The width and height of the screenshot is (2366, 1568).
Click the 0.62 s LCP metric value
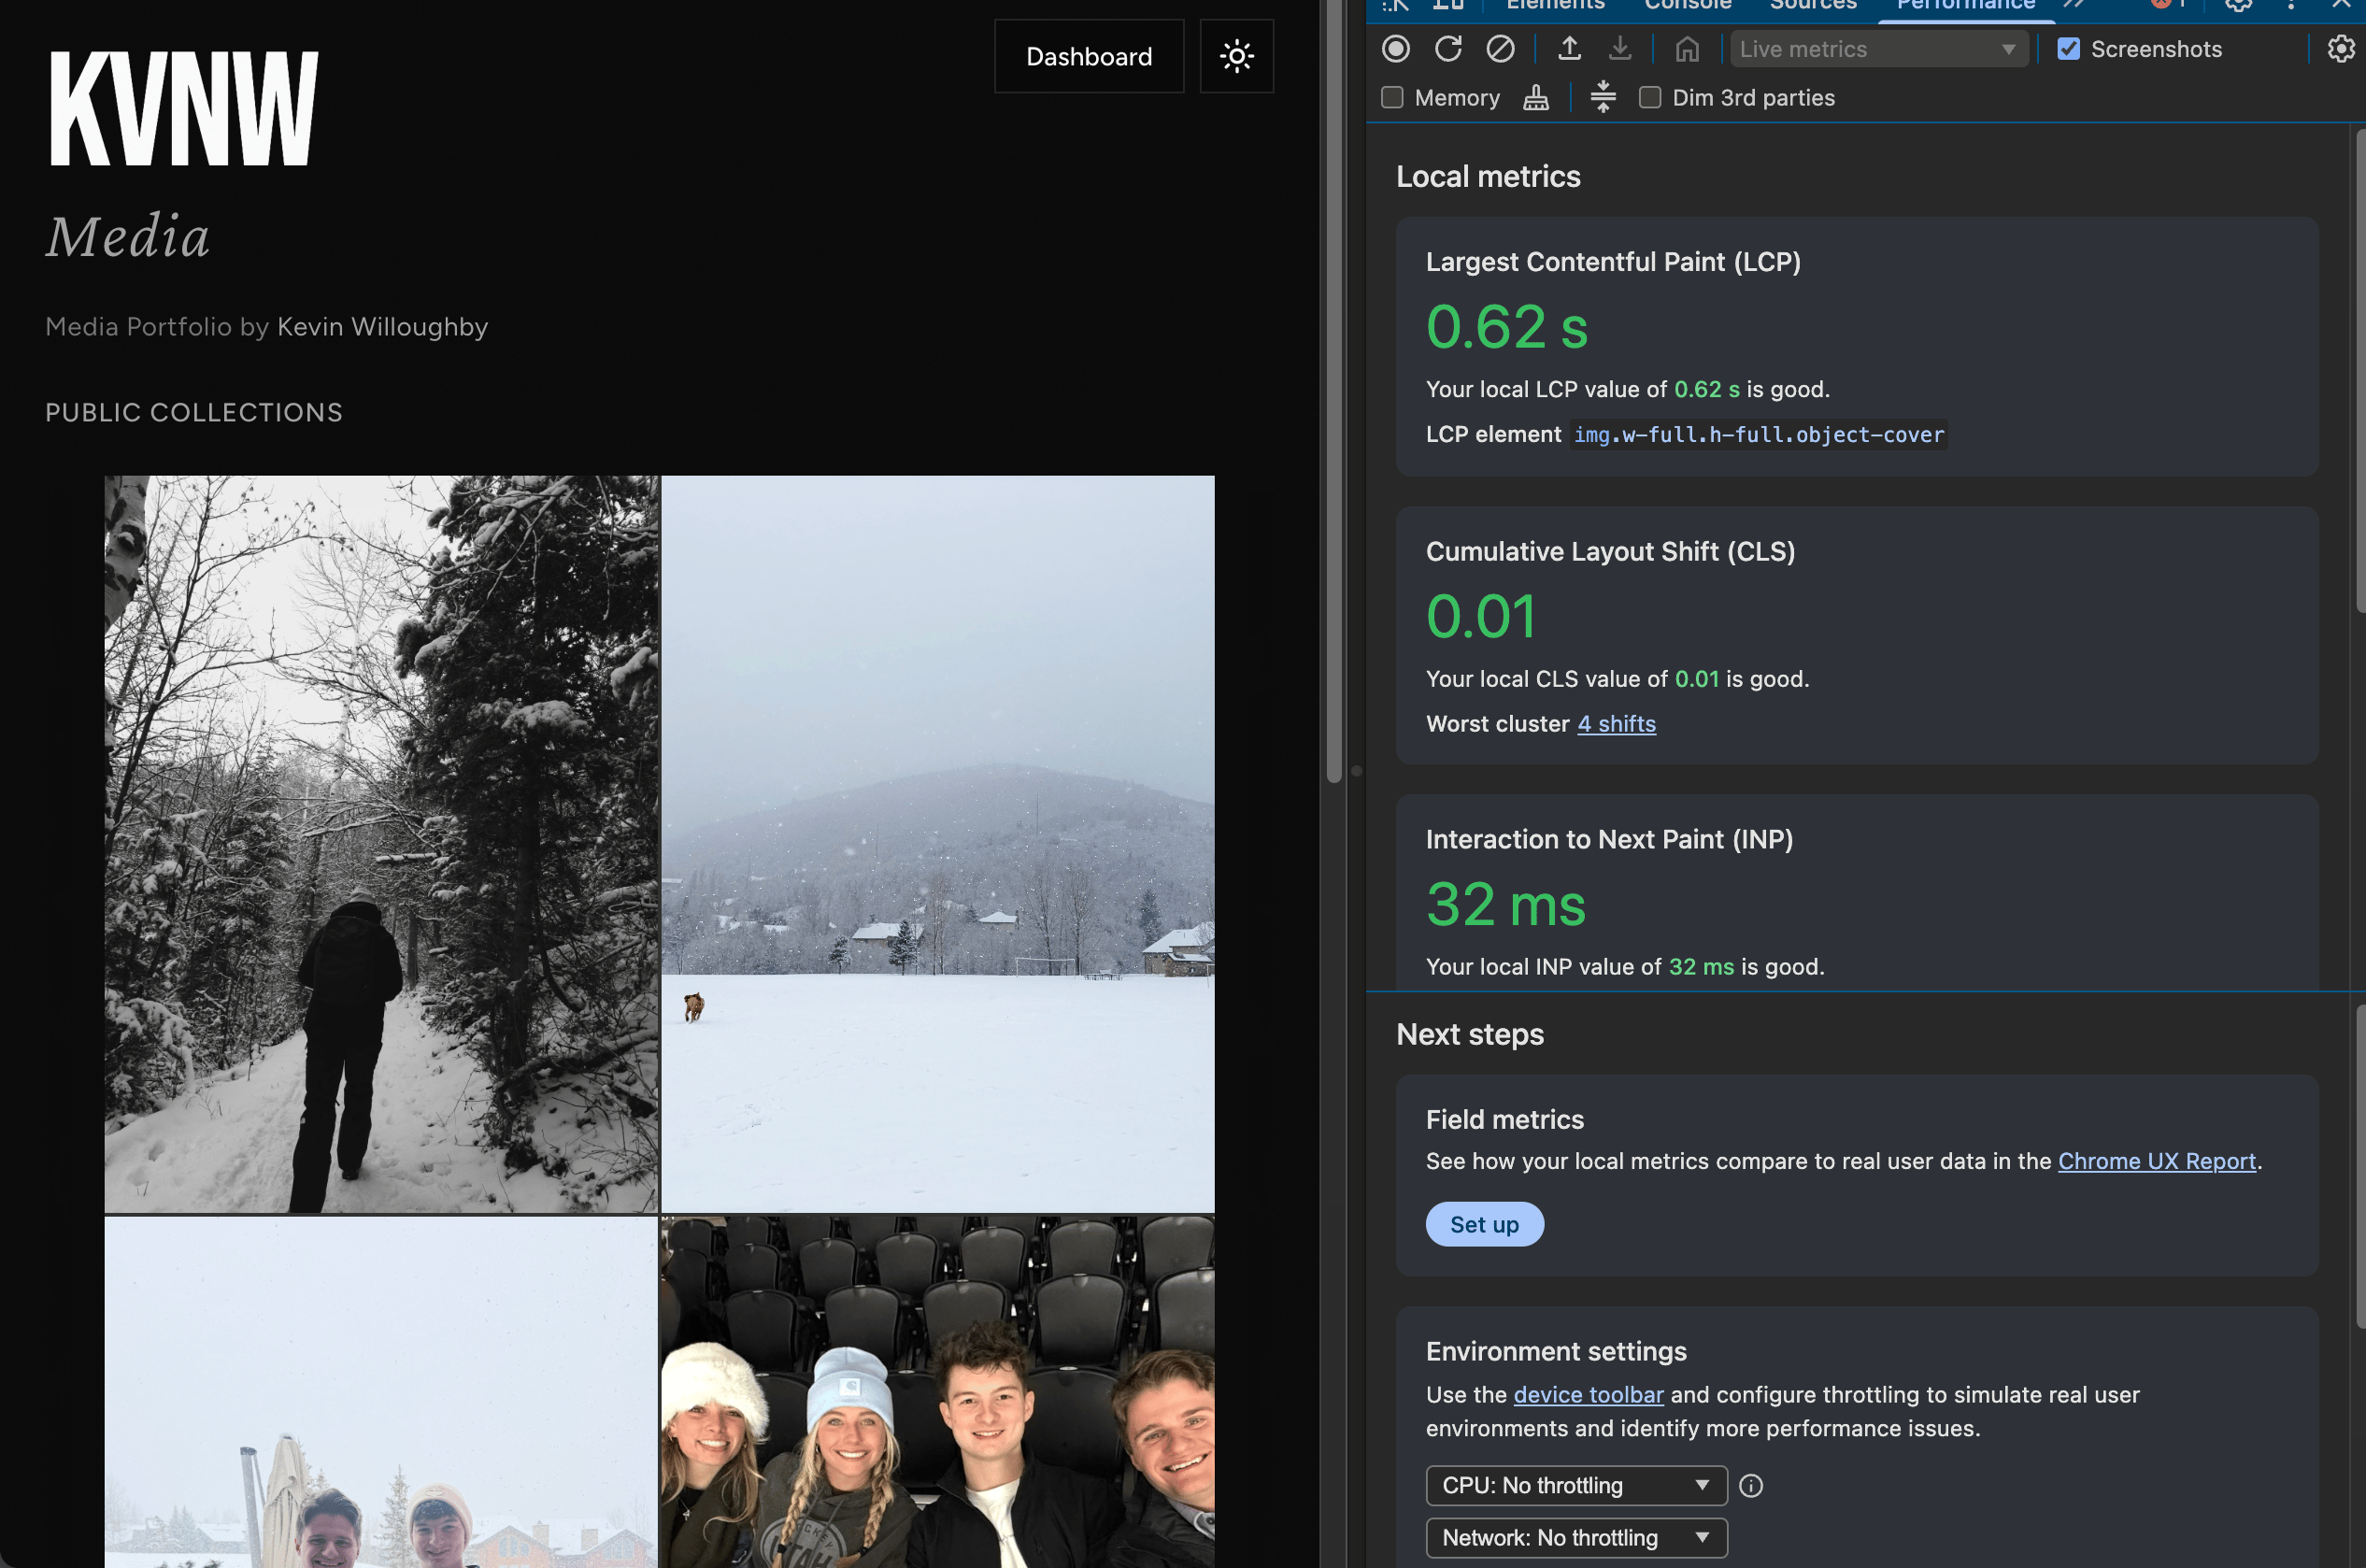1506,327
